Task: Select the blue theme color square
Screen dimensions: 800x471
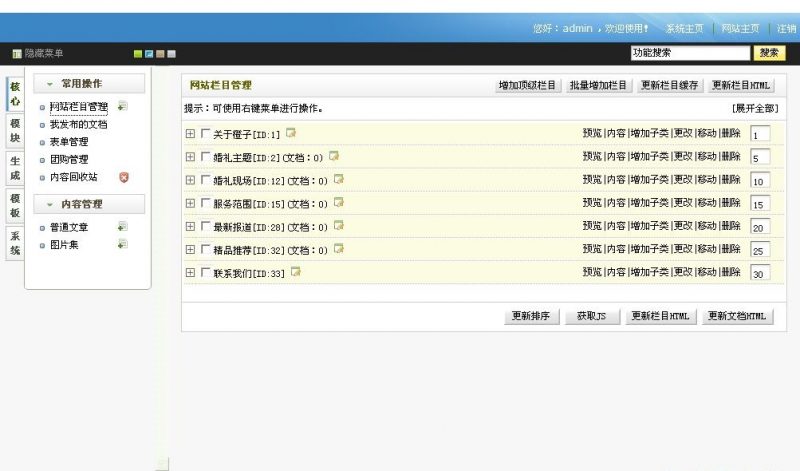Action: click(149, 54)
